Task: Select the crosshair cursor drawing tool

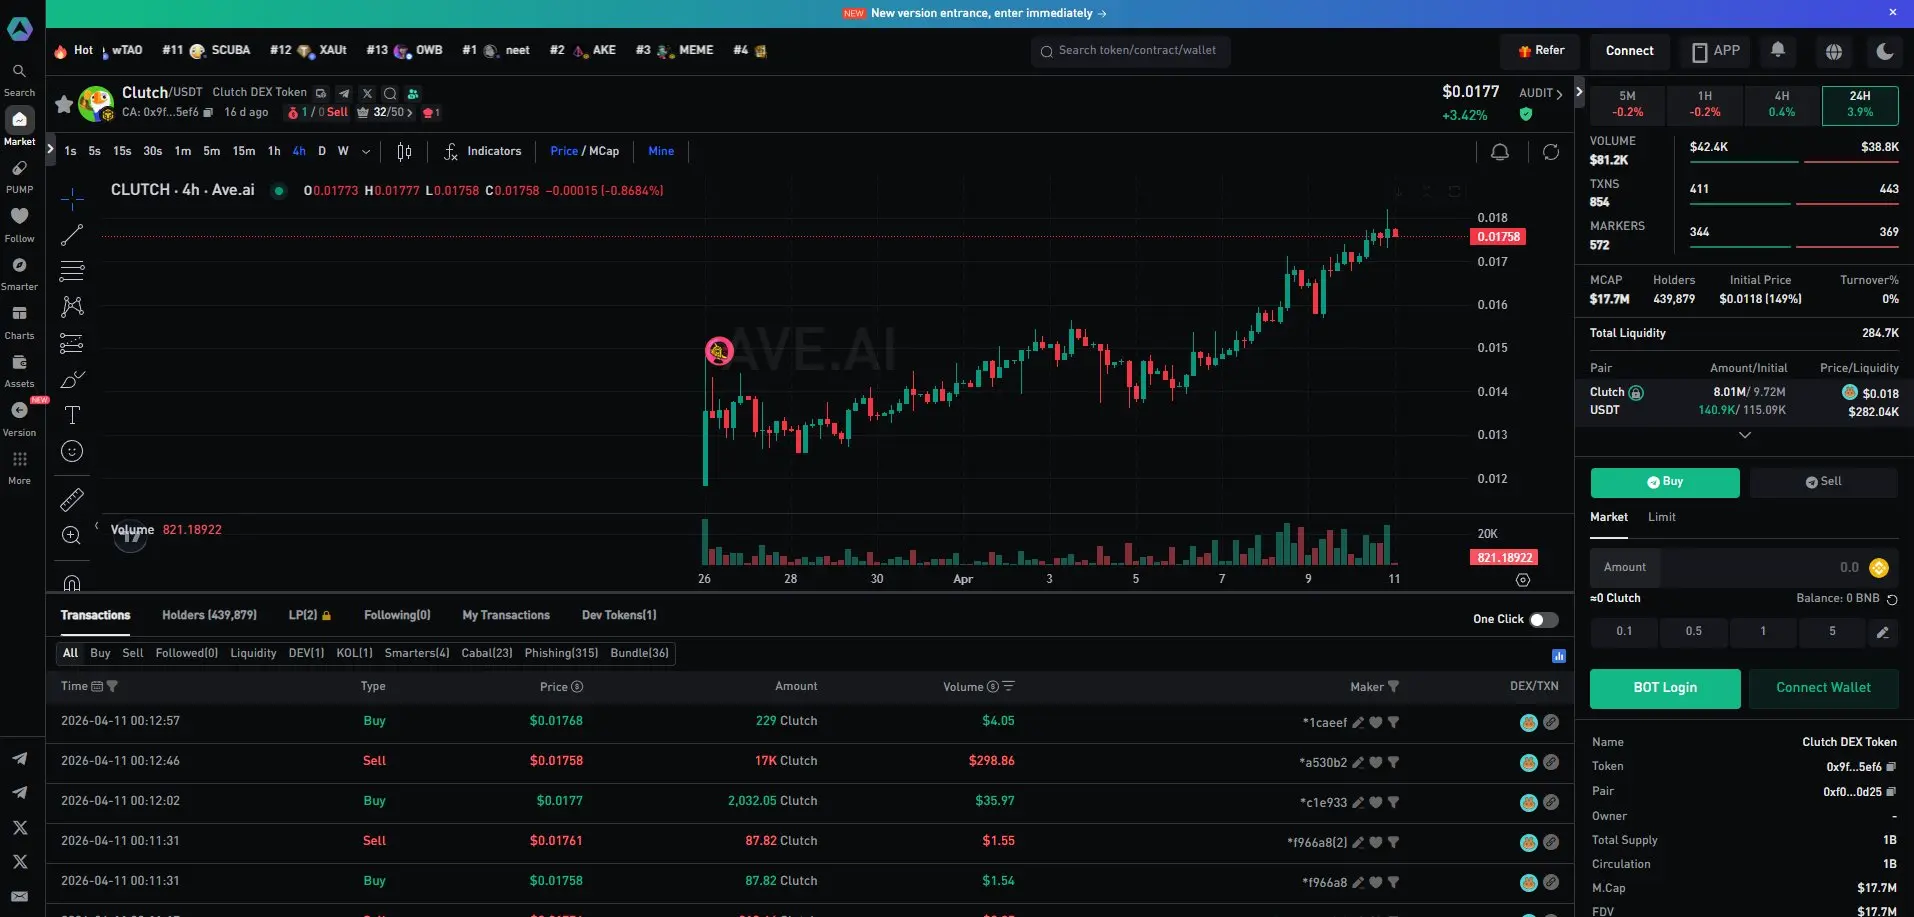Action: (72, 199)
